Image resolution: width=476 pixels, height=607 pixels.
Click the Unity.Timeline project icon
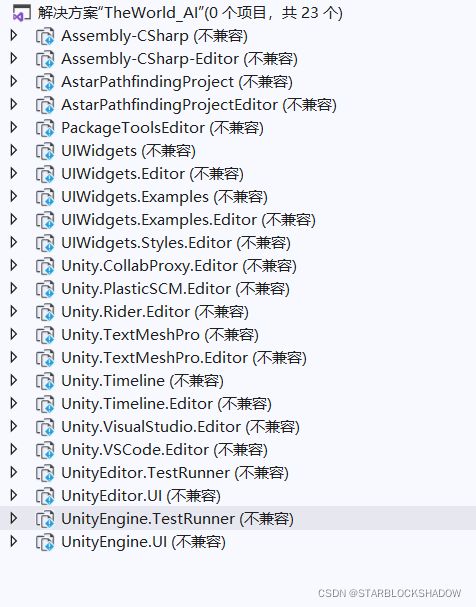pyautogui.click(x=45, y=381)
